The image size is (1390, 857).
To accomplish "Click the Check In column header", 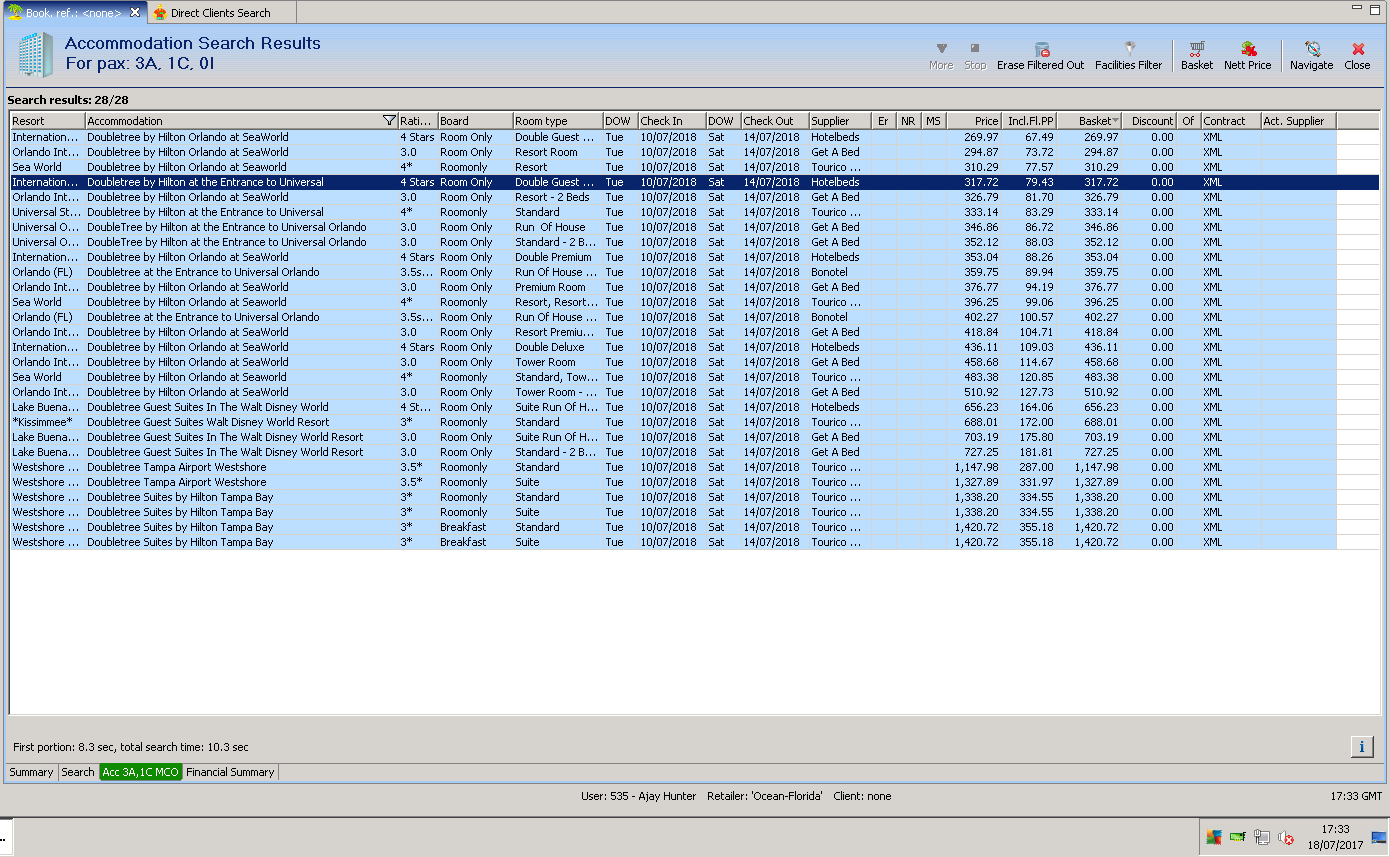I will pyautogui.click(x=672, y=121).
